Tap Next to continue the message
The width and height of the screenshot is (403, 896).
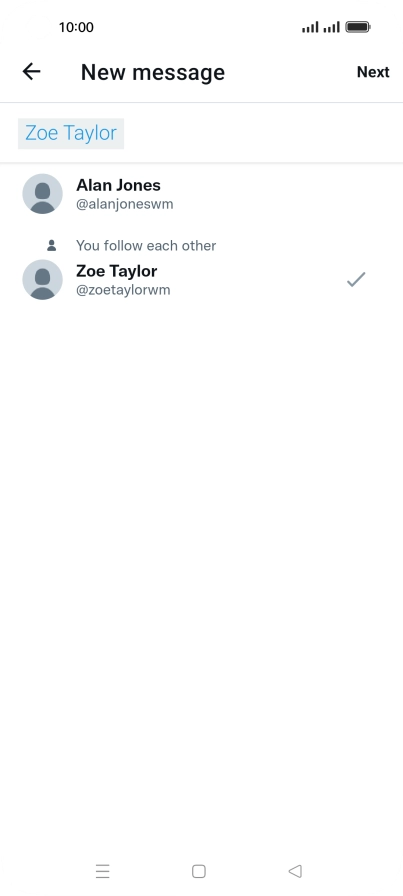(x=373, y=72)
